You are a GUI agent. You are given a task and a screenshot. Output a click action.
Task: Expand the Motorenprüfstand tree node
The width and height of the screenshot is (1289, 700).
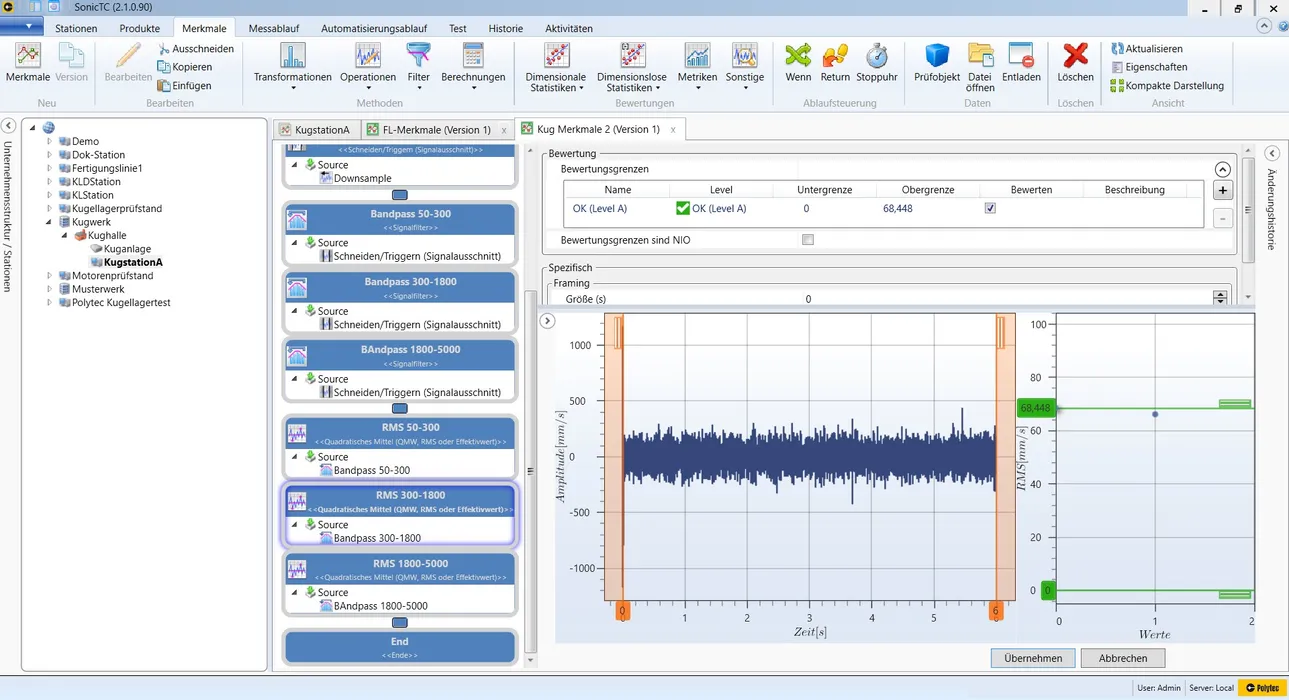tap(49, 275)
